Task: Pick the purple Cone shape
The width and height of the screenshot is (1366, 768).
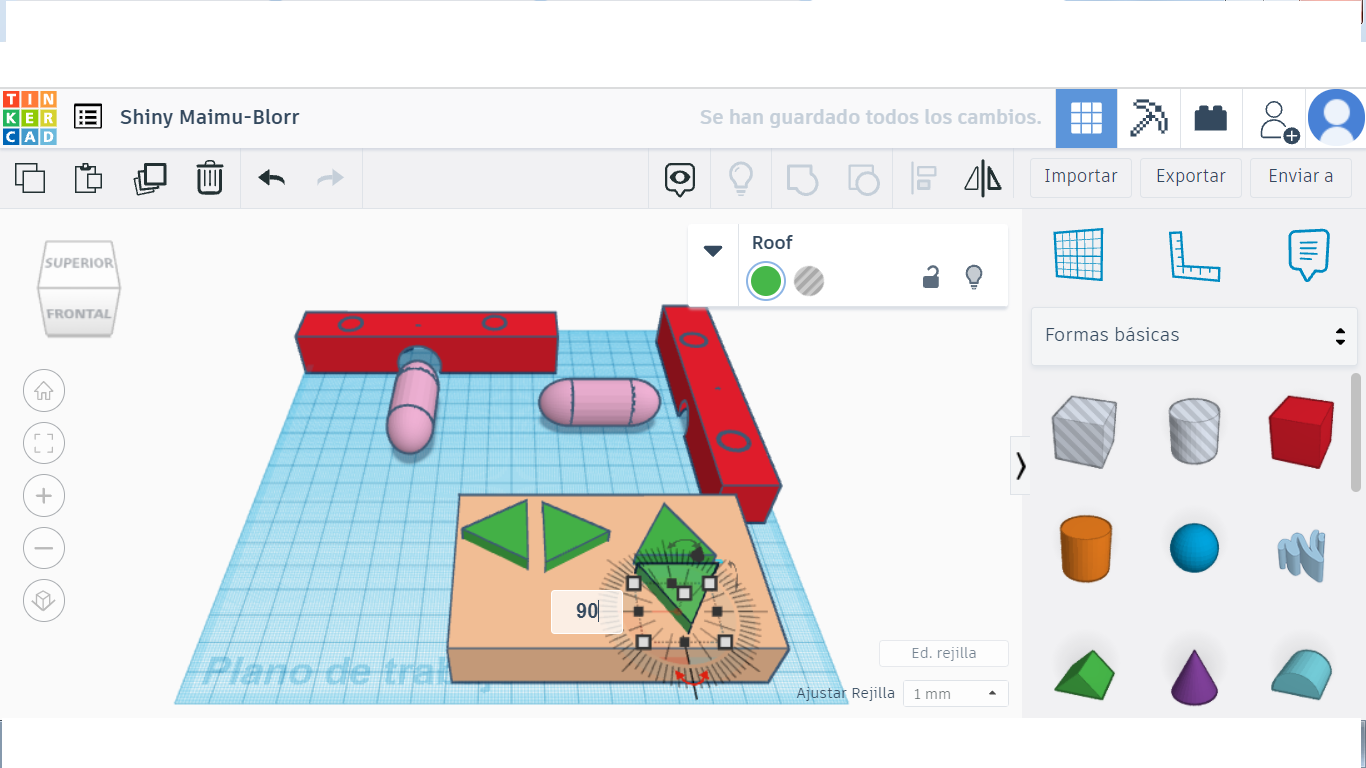Action: click(x=1194, y=677)
